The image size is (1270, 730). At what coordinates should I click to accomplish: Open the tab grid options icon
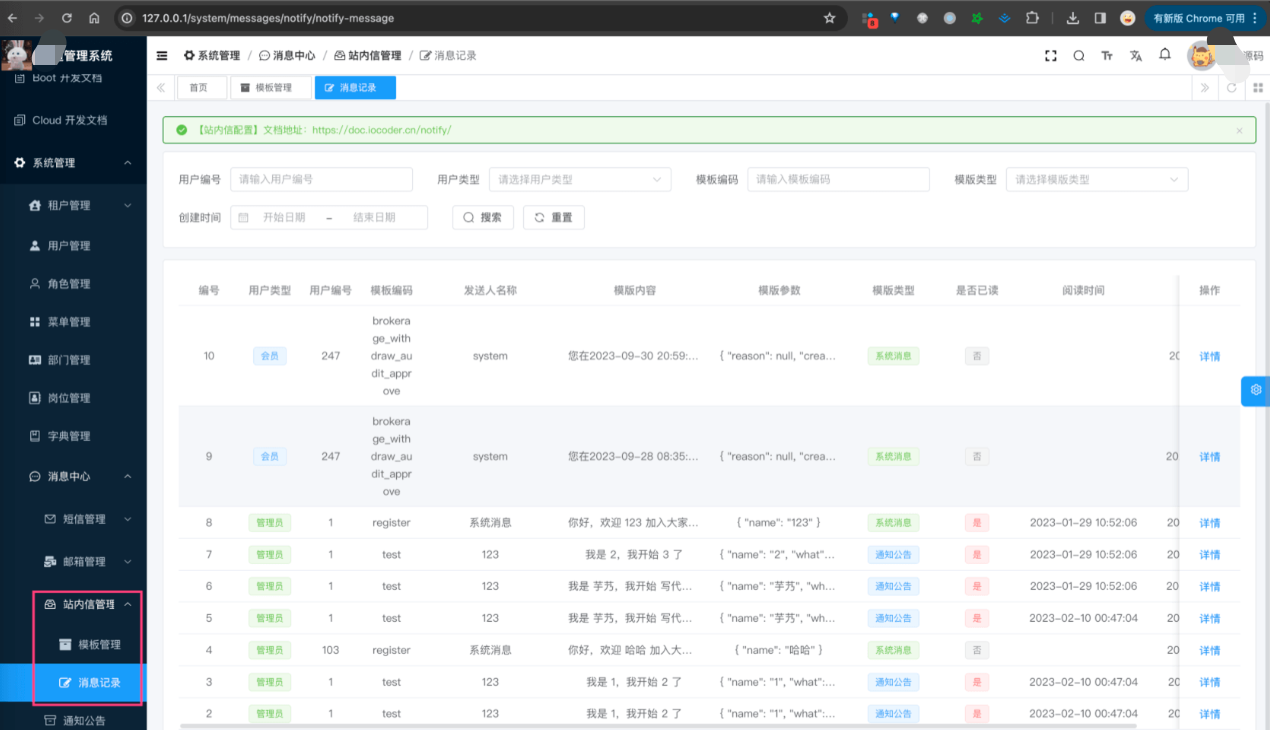pos(1258,88)
